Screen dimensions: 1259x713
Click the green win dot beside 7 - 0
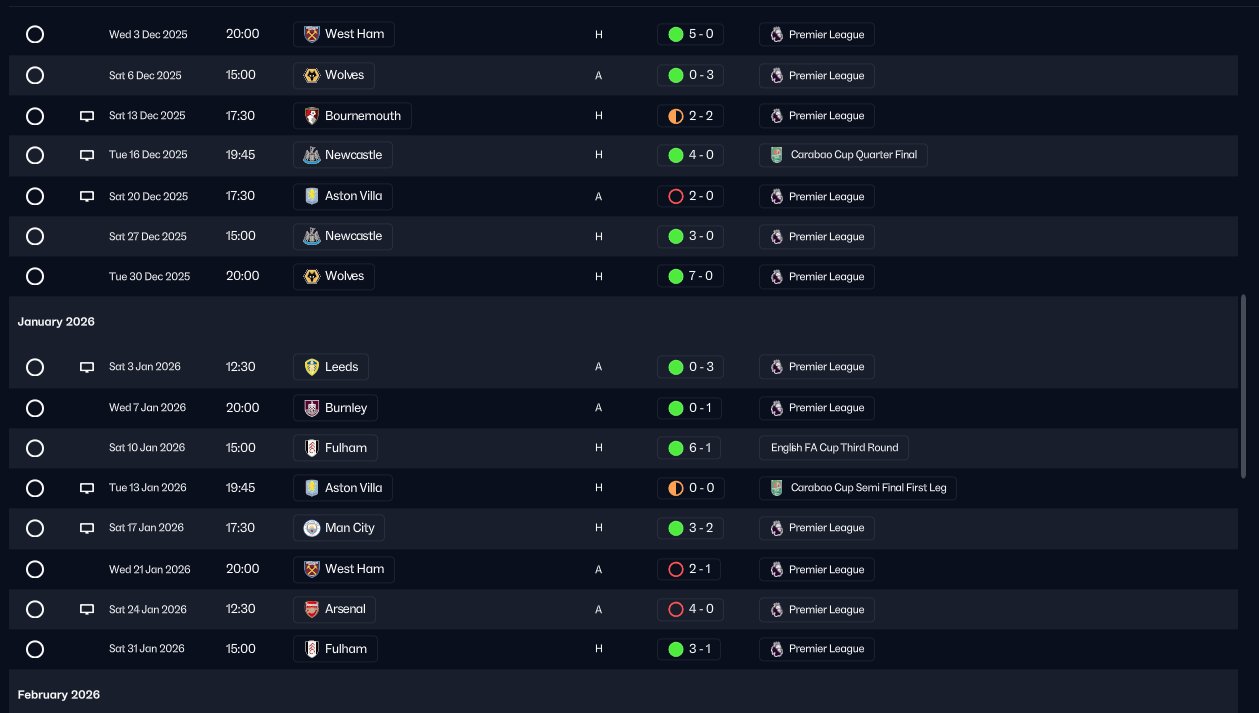pos(675,276)
